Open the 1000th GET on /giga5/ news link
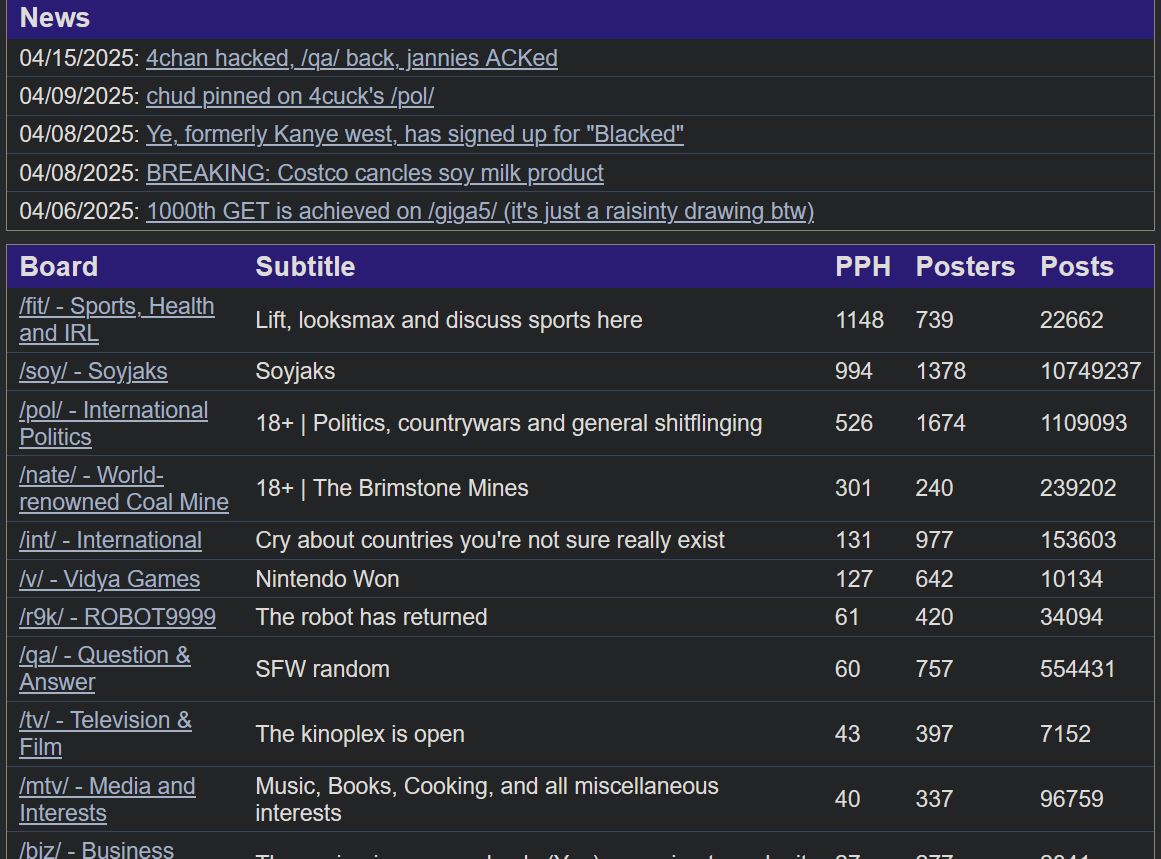This screenshot has height=859, width=1161. tap(480, 211)
